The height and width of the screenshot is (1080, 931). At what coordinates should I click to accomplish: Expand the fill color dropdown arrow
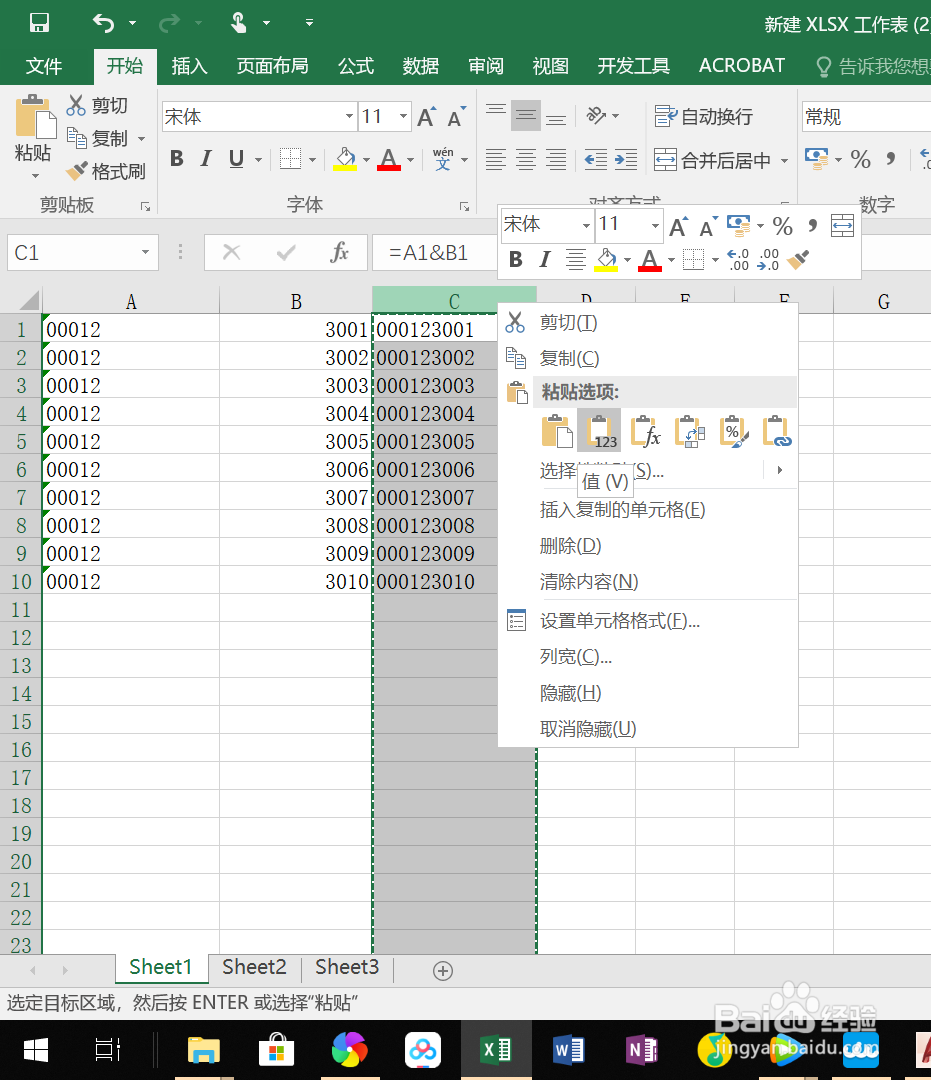[x=366, y=159]
